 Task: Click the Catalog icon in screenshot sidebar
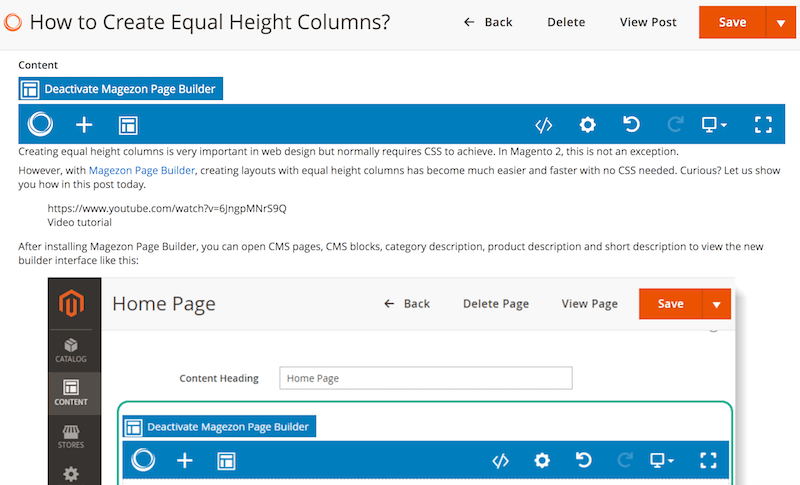tap(71, 349)
